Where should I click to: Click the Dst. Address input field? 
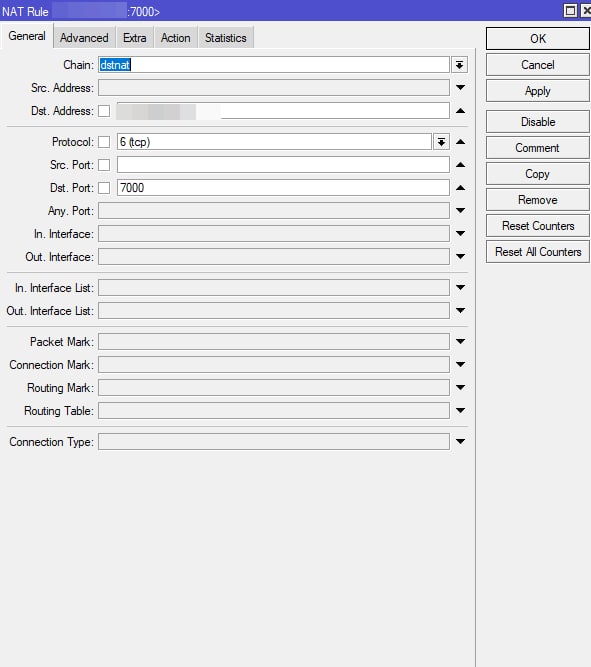283,111
